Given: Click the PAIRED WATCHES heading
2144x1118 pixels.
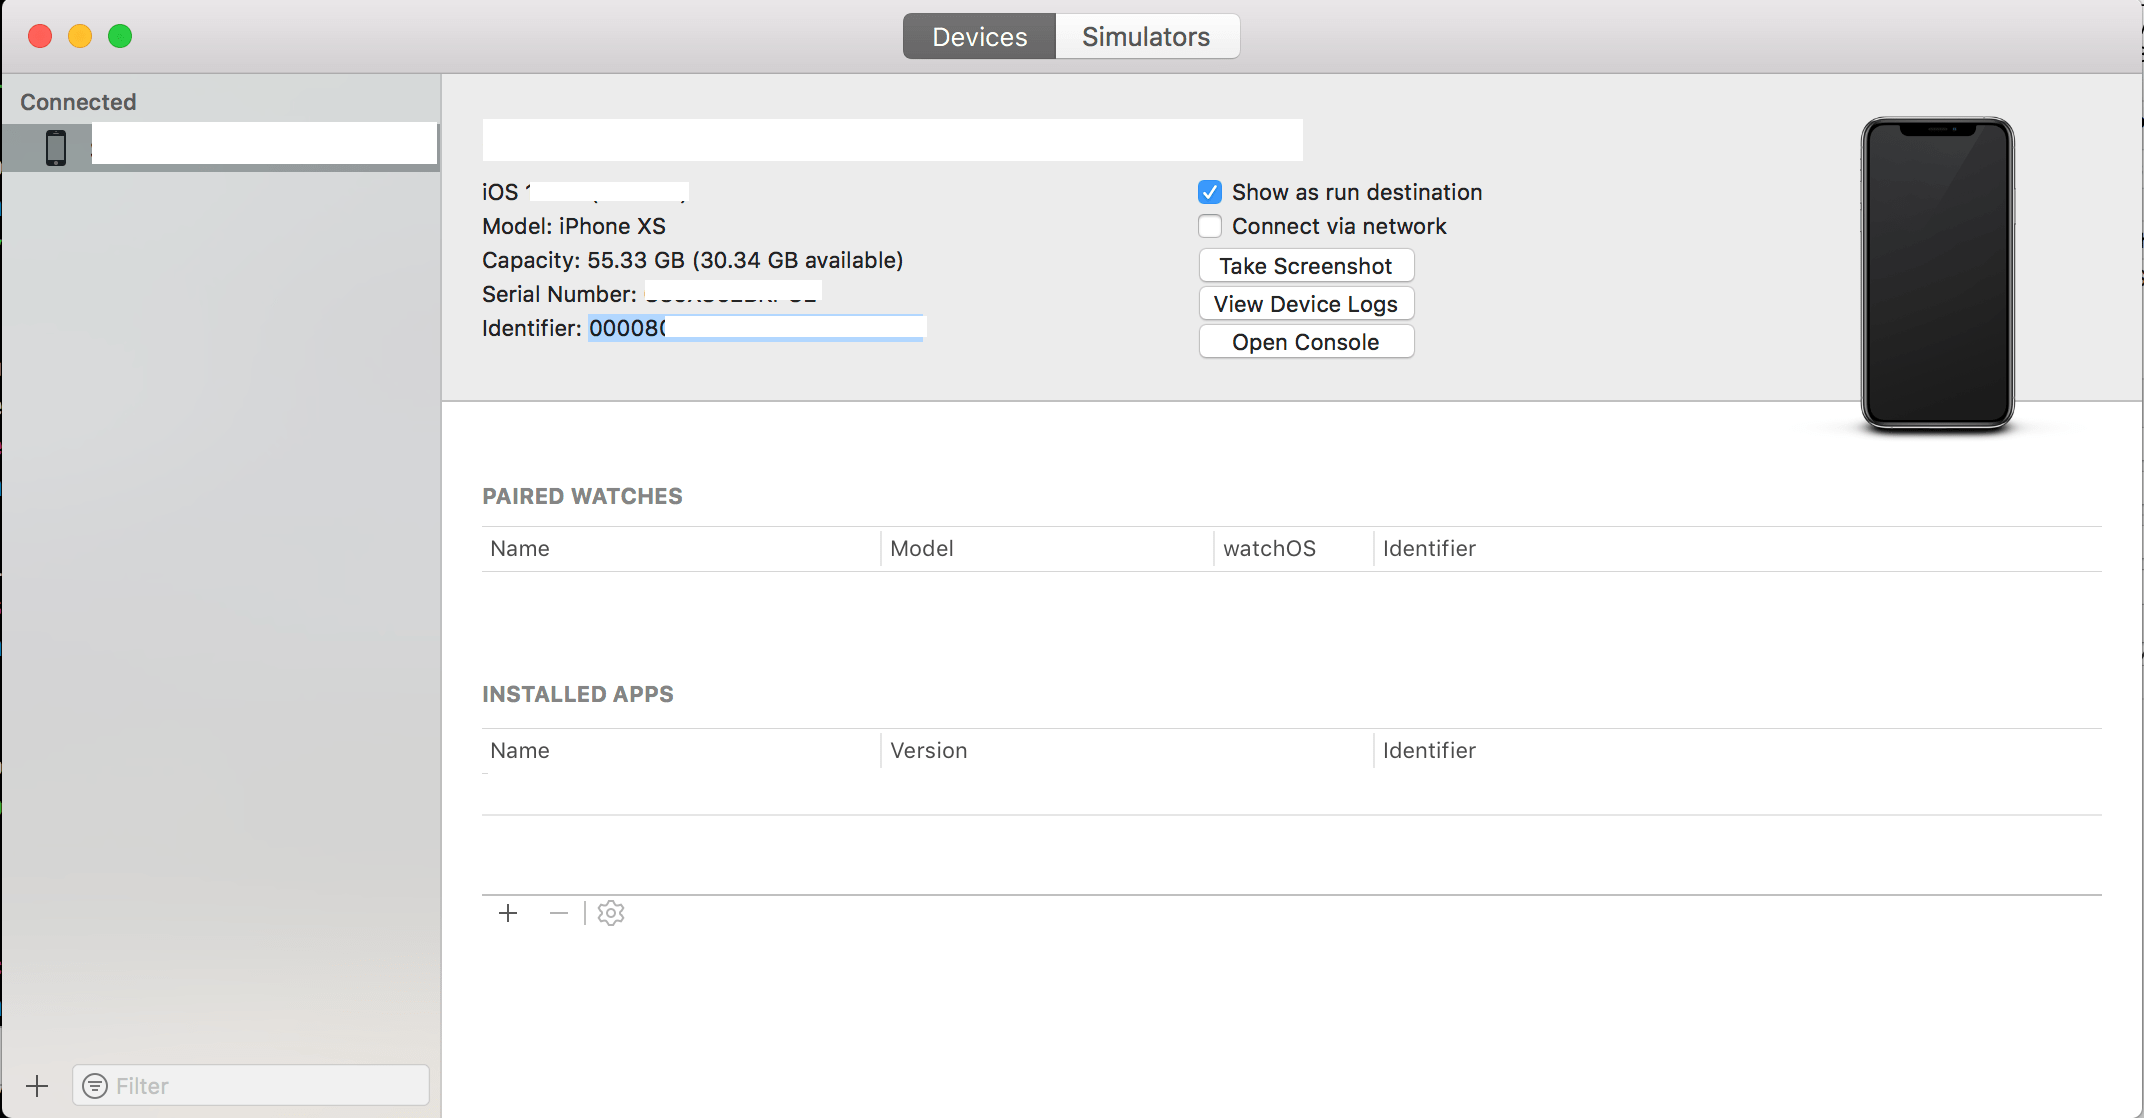Looking at the screenshot, I should pos(582,497).
